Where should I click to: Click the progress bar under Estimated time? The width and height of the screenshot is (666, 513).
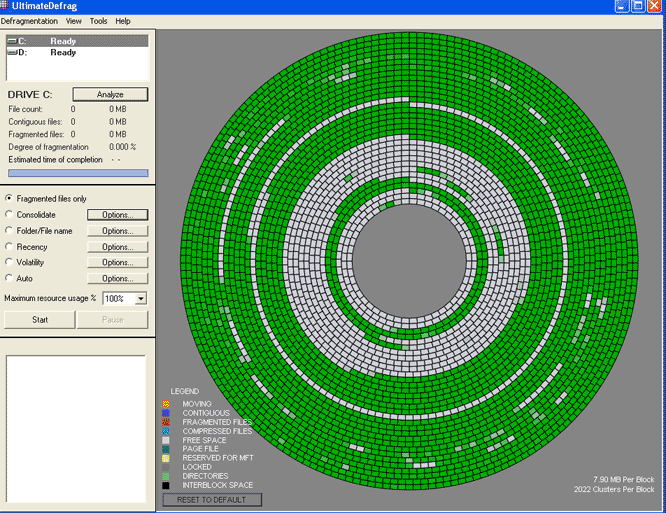pyautogui.click(x=78, y=173)
